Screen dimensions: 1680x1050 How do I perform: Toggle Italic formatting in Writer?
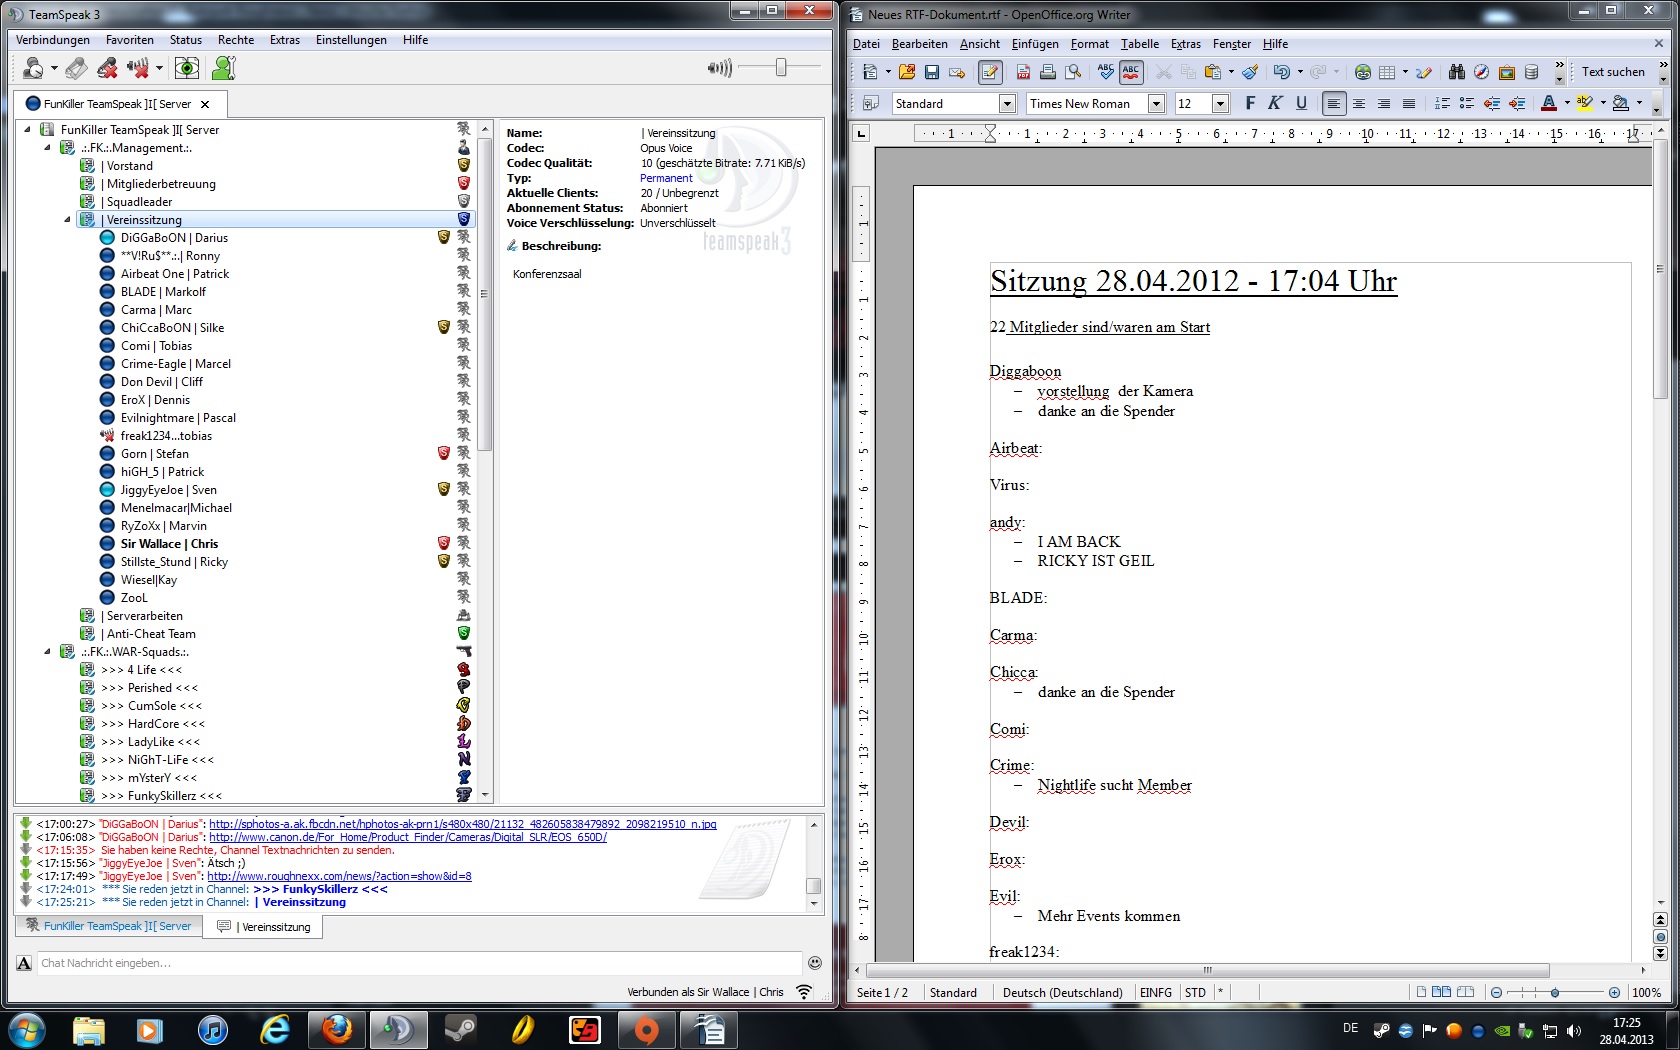point(1275,103)
